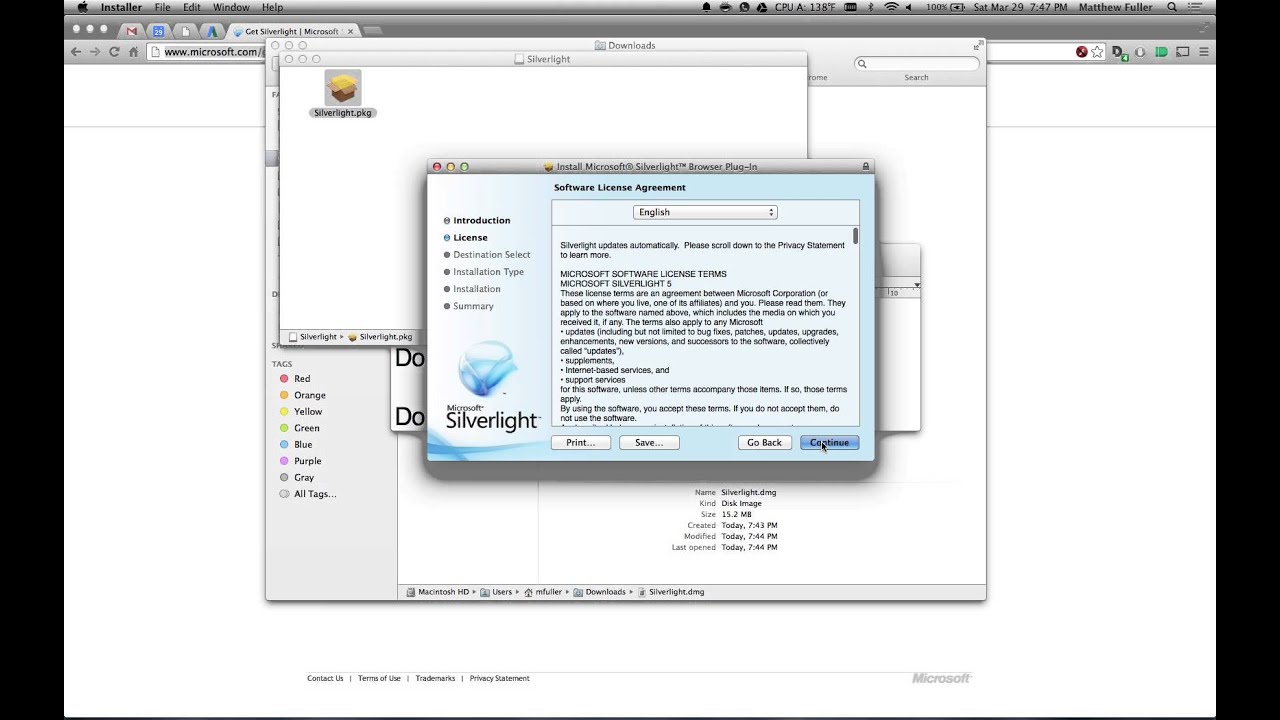Click Users folder in the path bar
The height and width of the screenshot is (720, 1280).
[496, 592]
